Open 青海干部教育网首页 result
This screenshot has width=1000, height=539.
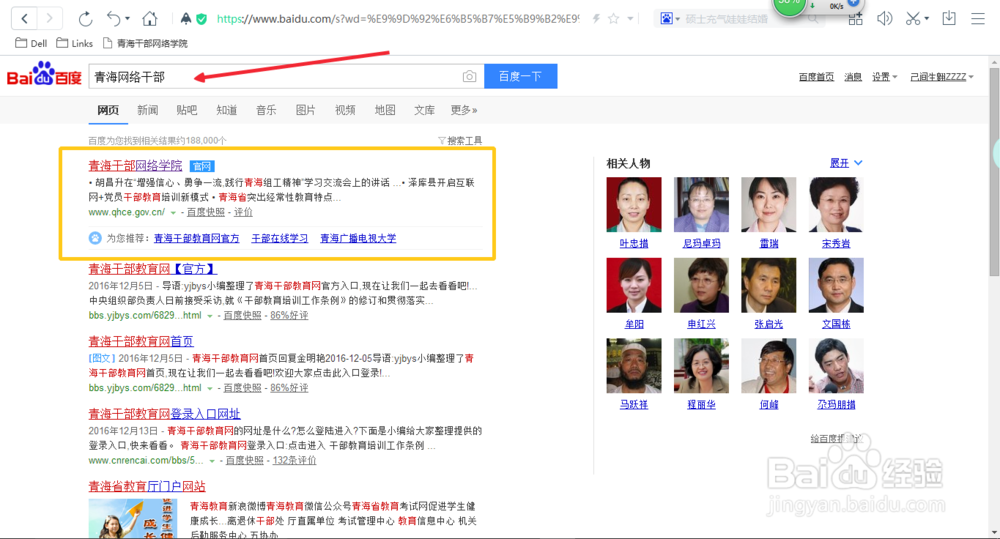click(x=141, y=341)
